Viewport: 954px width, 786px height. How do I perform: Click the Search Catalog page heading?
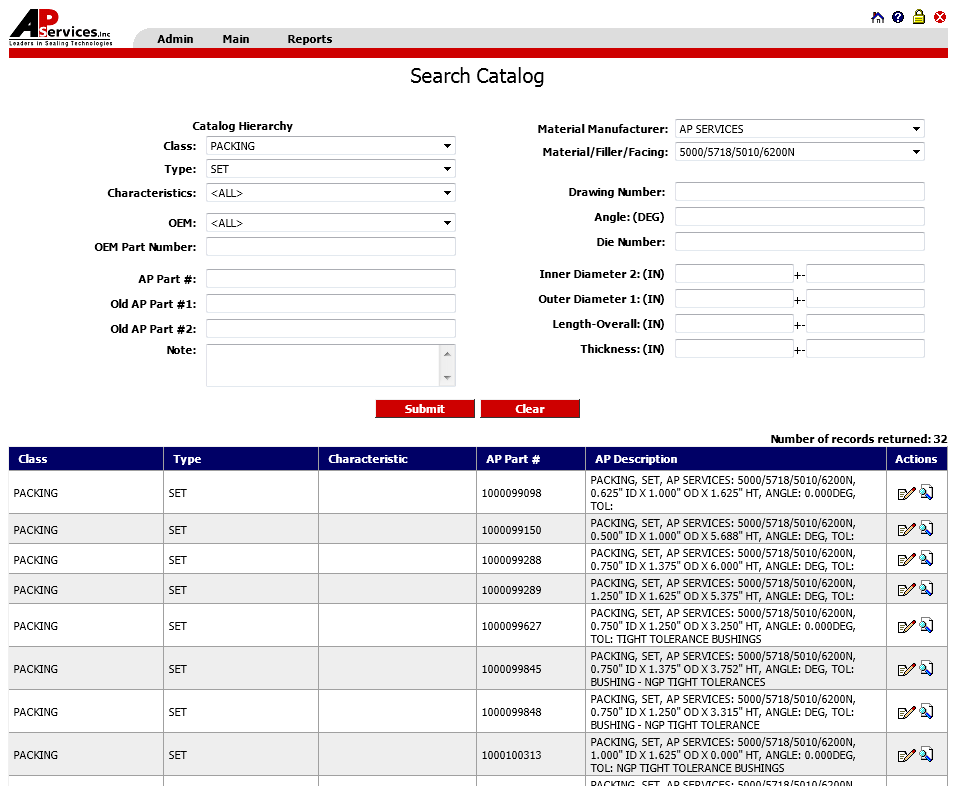click(x=477, y=76)
